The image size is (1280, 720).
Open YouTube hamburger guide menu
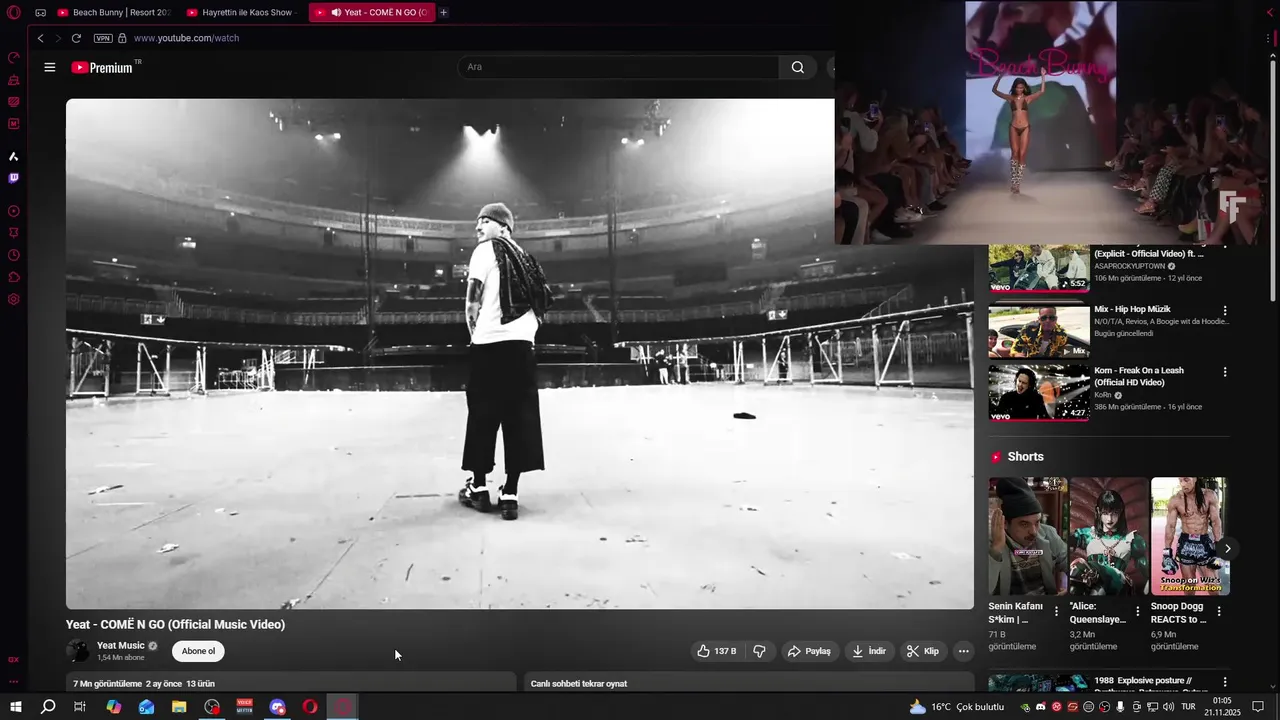coord(50,67)
